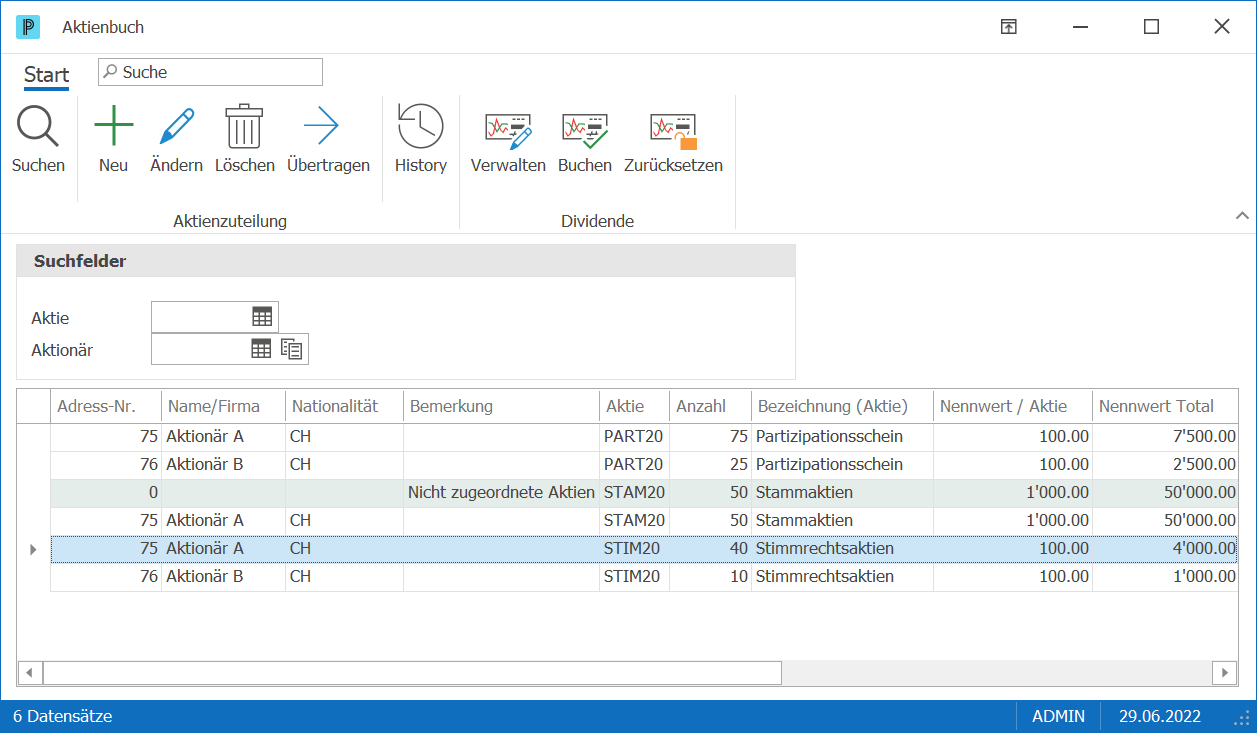The height and width of the screenshot is (733, 1257).
Task: Click the horizontal scrollbar left arrow
Action: [30, 672]
